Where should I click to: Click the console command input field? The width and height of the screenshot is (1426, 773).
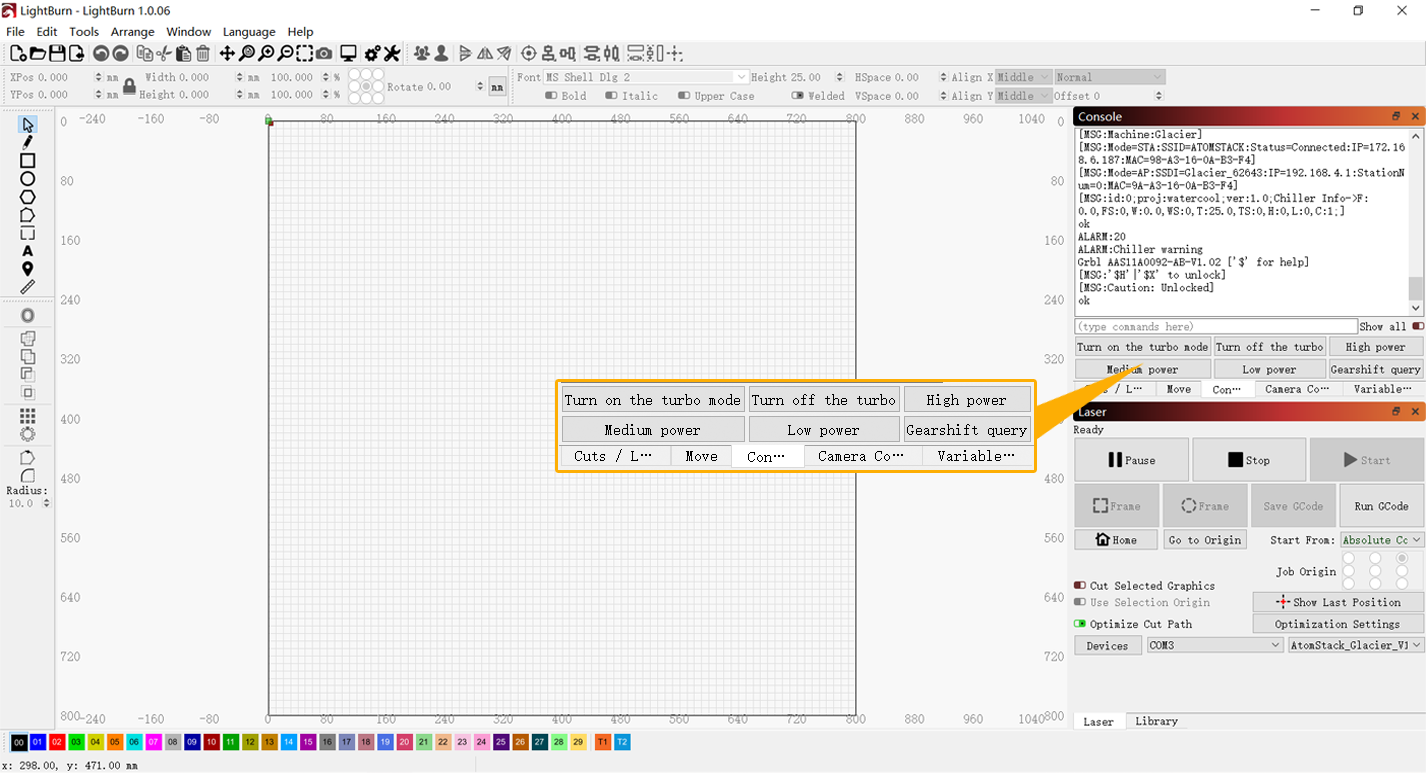(1215, 327)
